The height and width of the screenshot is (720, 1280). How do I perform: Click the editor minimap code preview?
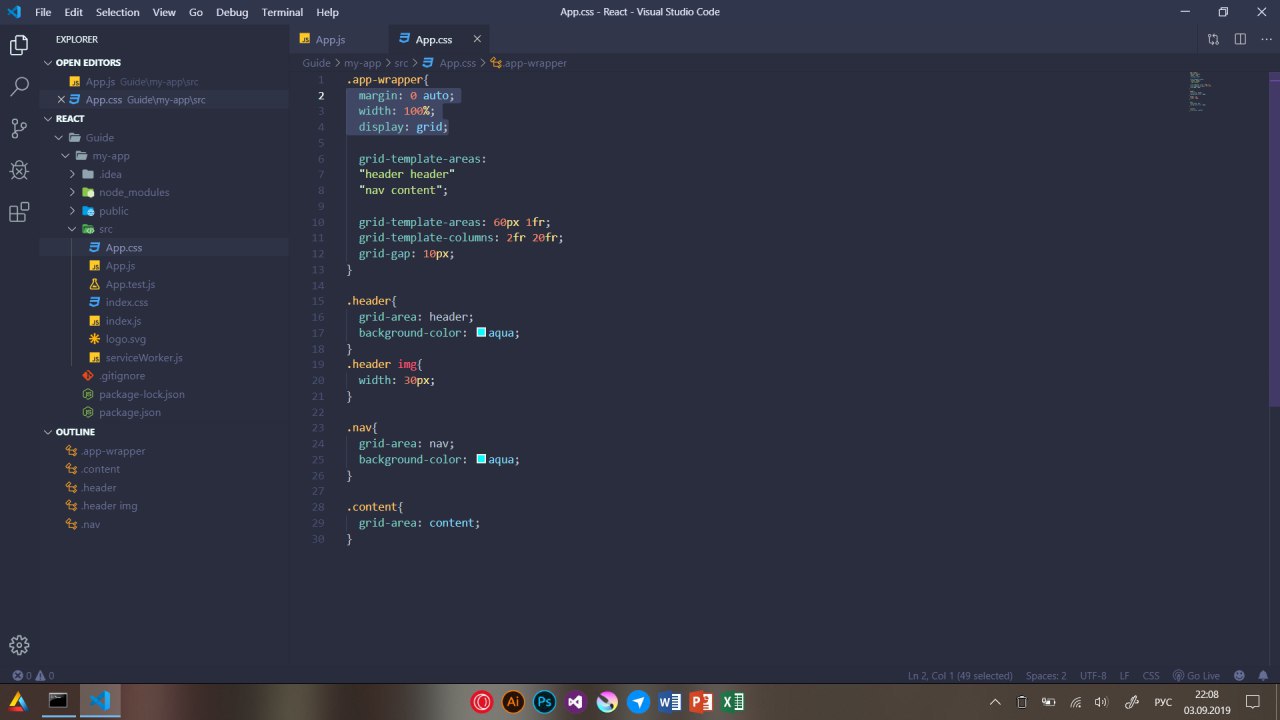[1200, 91]
